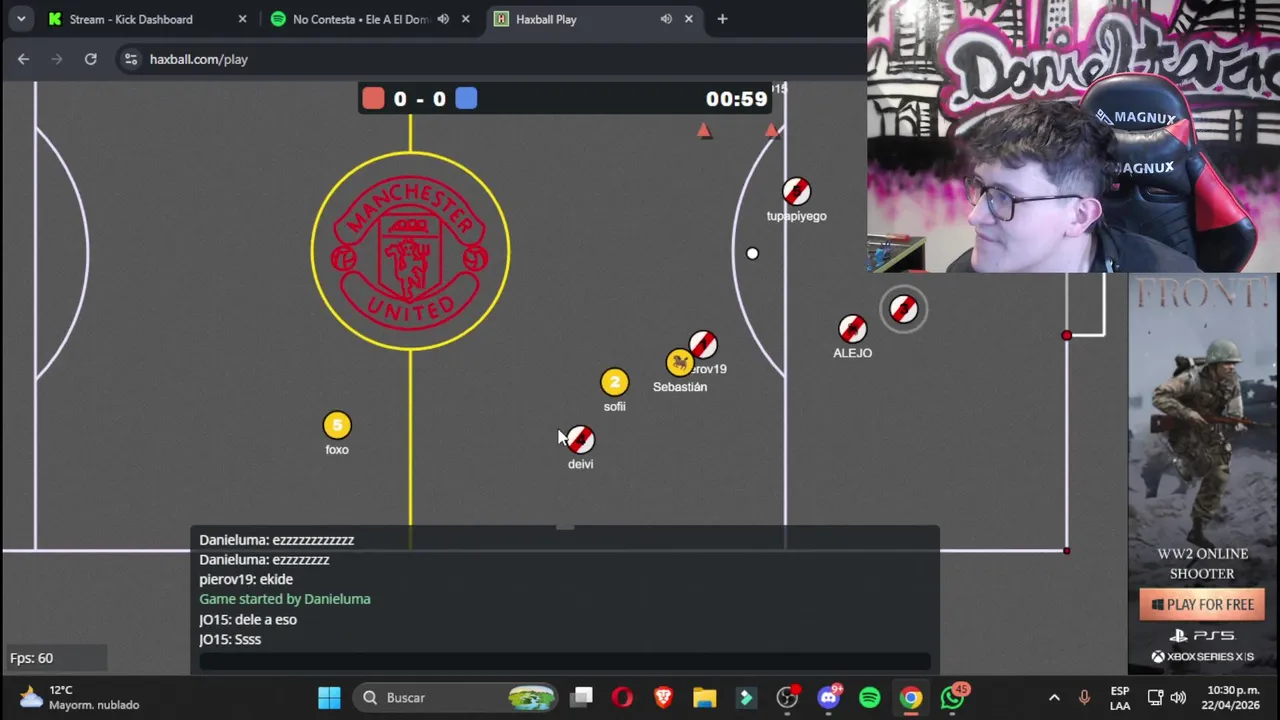Reload the haxball.com page
Screen dimensions: 1280x720
pyautogui.click(x=90, y=59)
